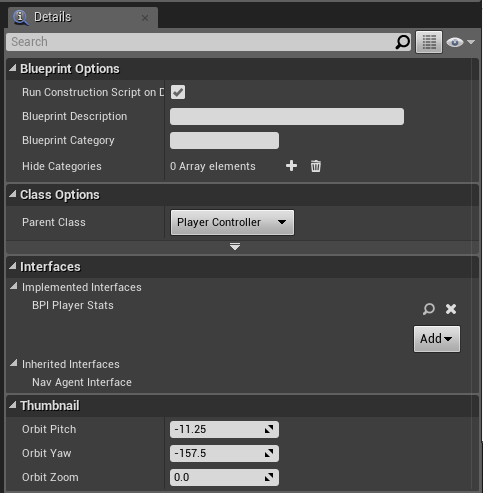Collapse the Implemented Interfaces group
Image resolution: width=483 pixels, height=493 pixels.
click(14, 286)
